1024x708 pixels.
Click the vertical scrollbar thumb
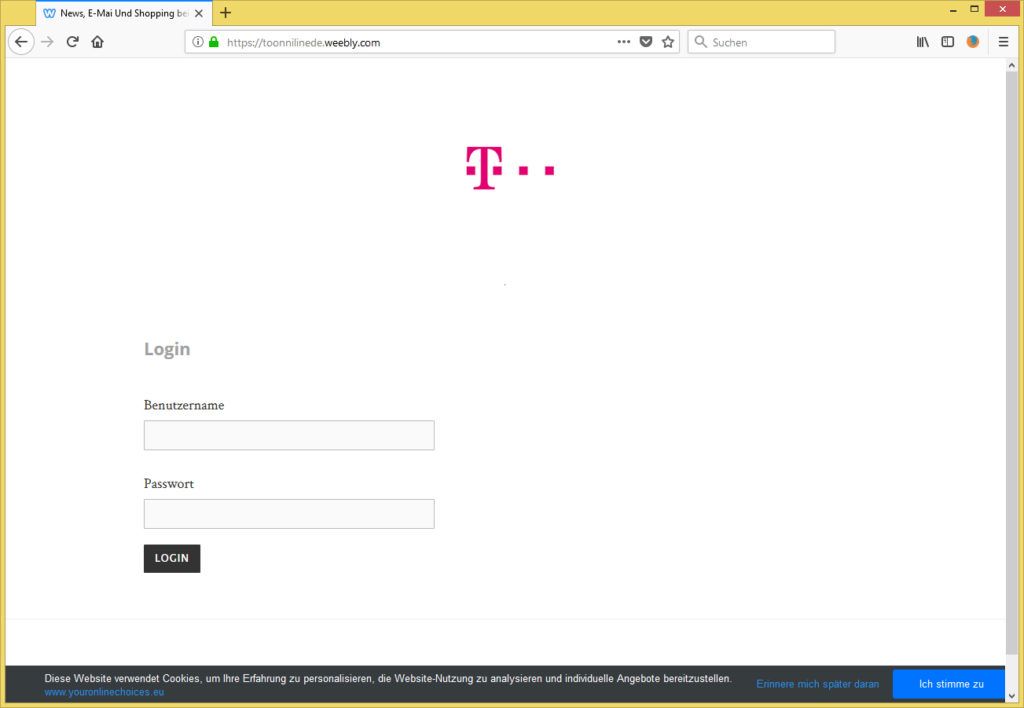(x=1012, y=362)
